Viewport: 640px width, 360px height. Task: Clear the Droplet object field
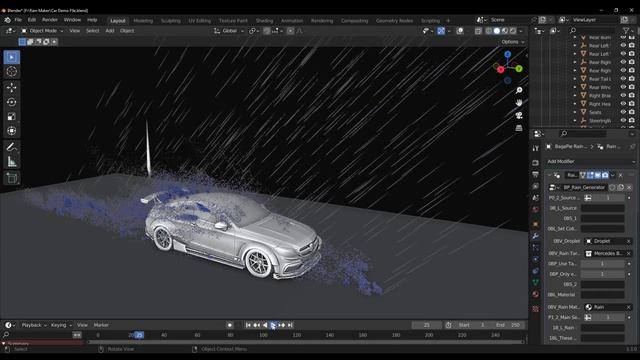(x=629, y=242)
